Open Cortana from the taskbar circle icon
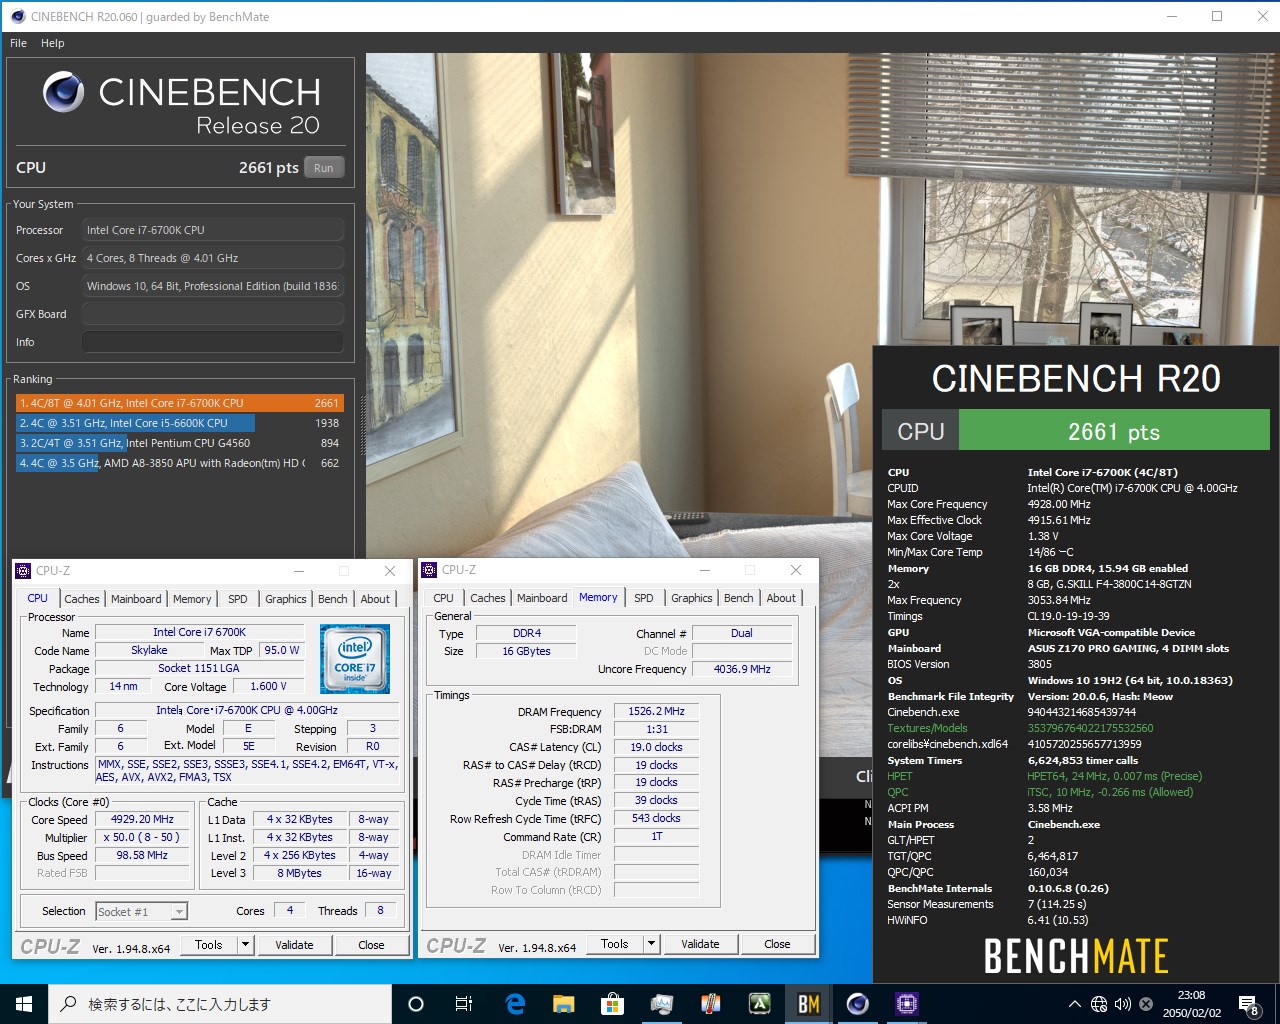1280x1024 pixels. point(416,1004)
